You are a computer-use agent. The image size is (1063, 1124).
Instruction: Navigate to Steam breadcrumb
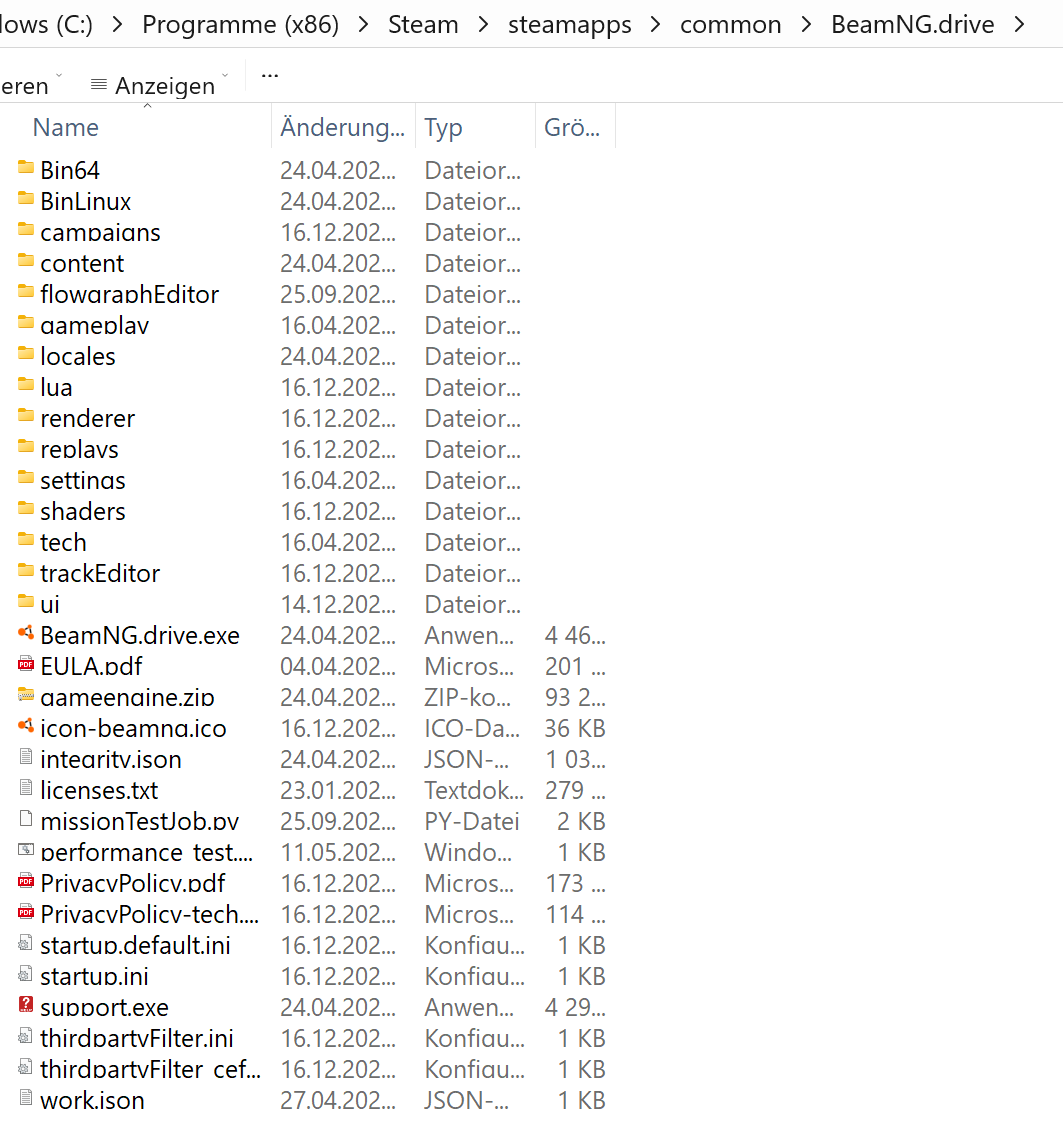(x=423, y=24)
